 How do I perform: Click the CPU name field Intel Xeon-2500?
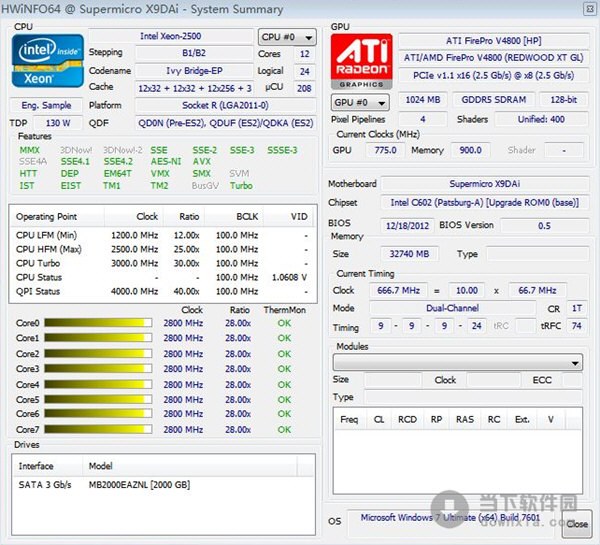pos(171,36)
